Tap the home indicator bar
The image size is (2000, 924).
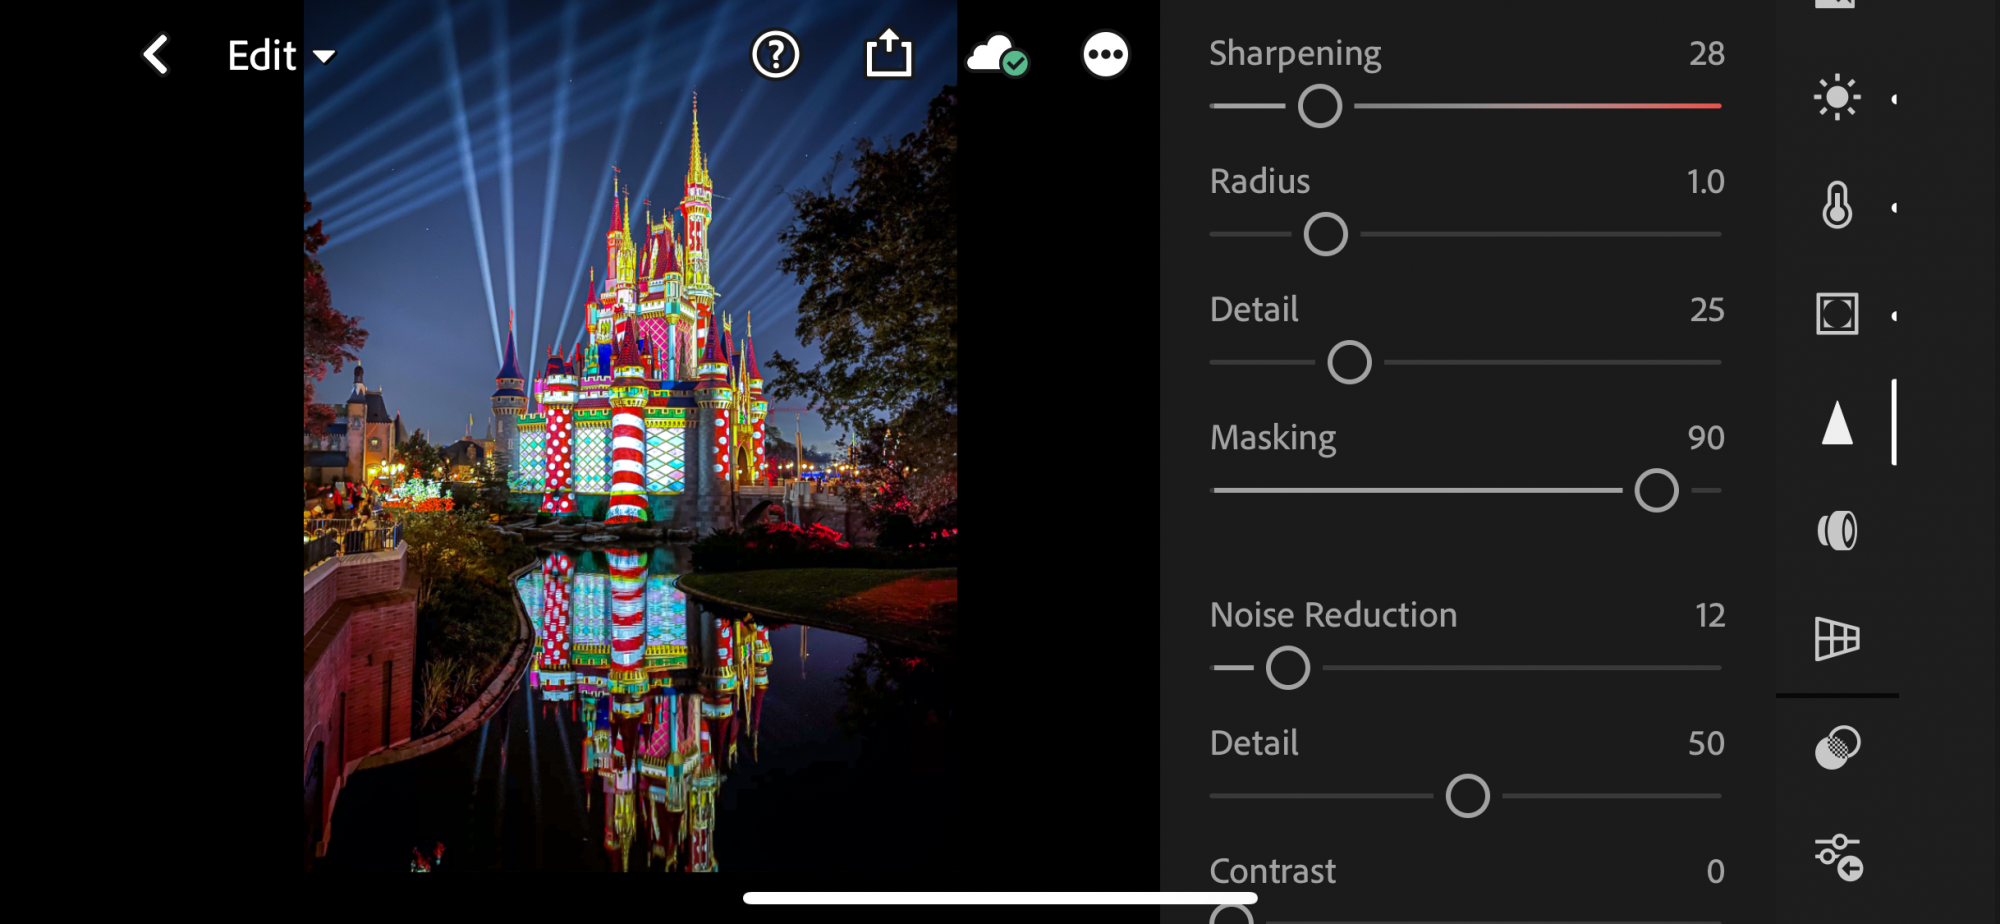(1000, 898)
